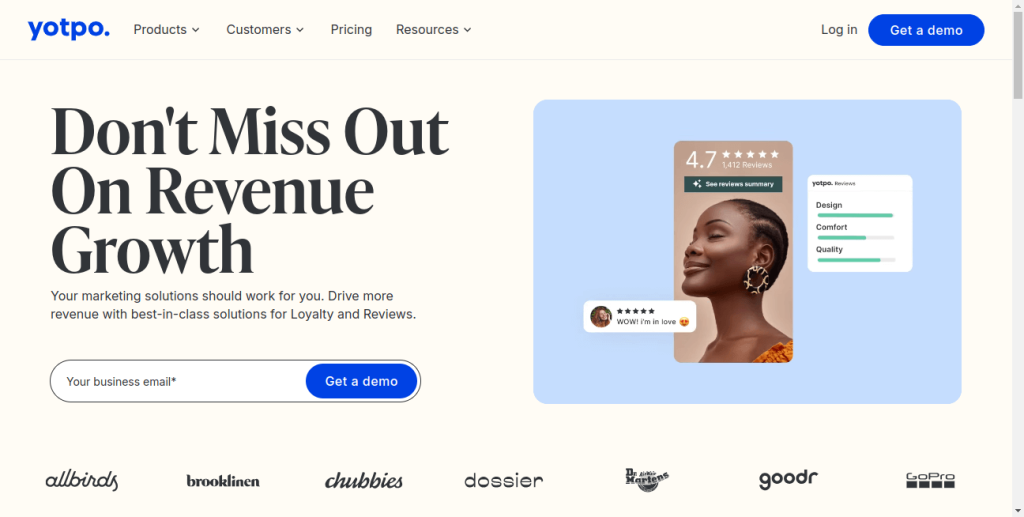Click the dossier brand logo

click(504, 481)
